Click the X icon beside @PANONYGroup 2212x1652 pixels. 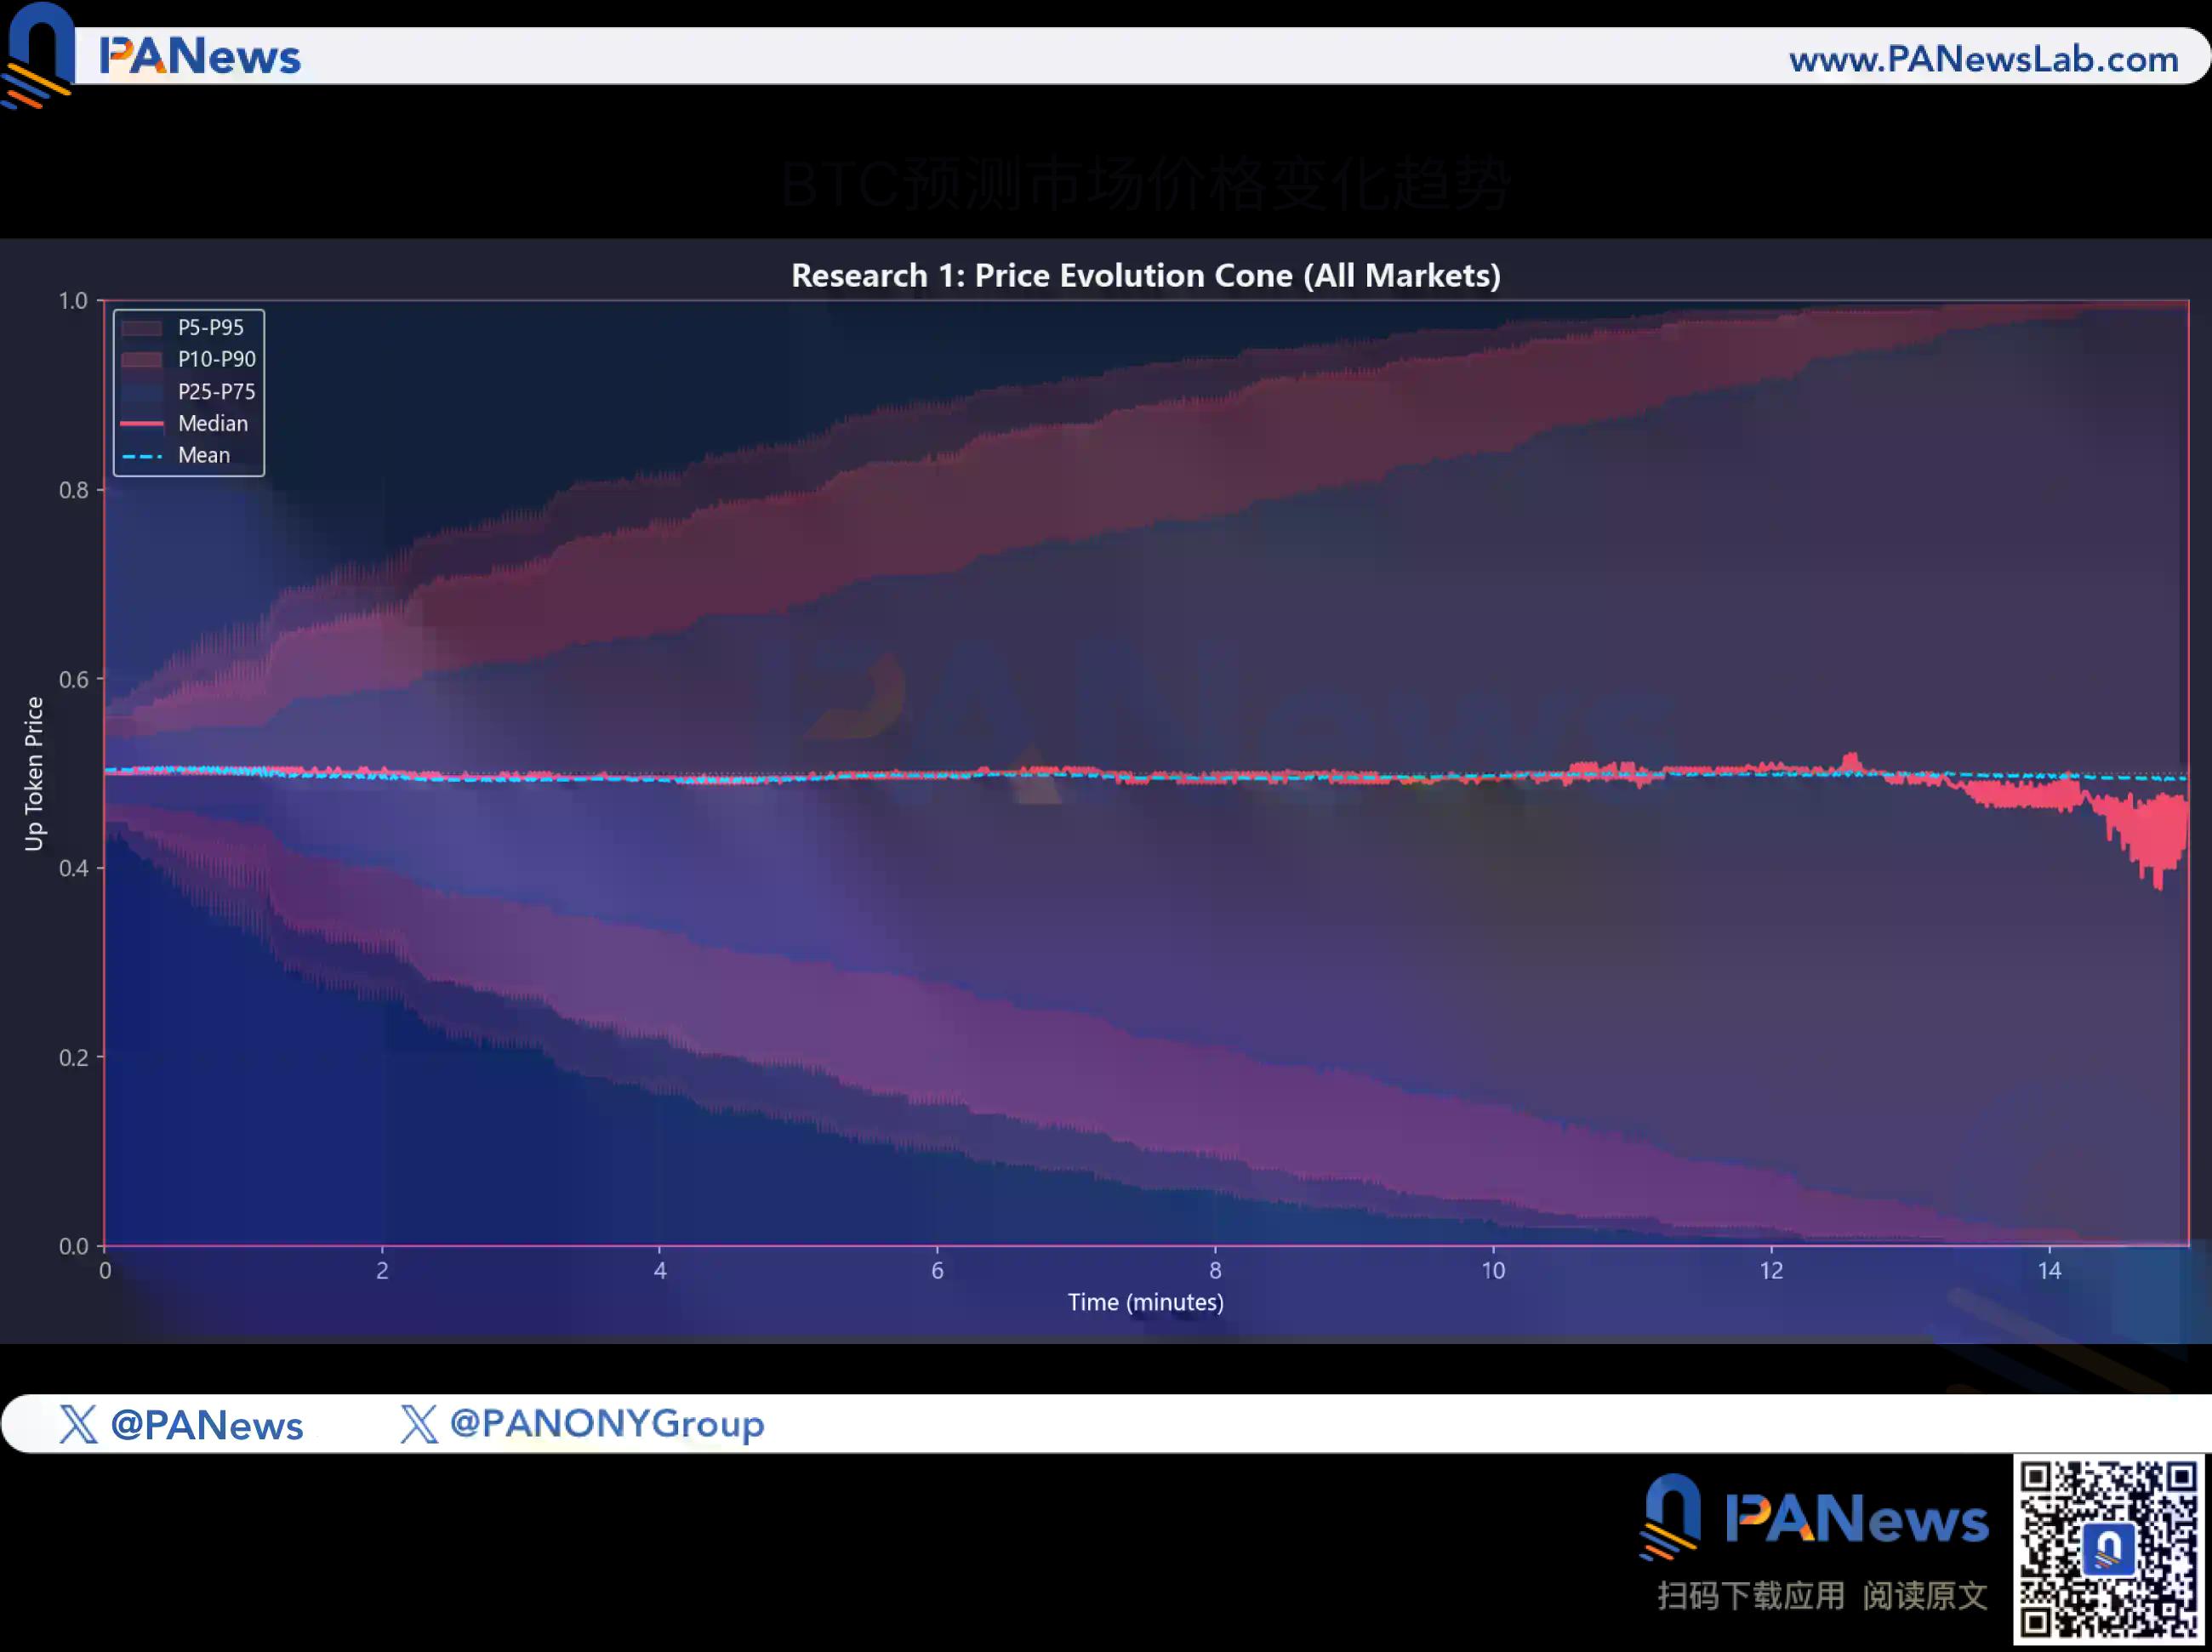point(419,1423)
